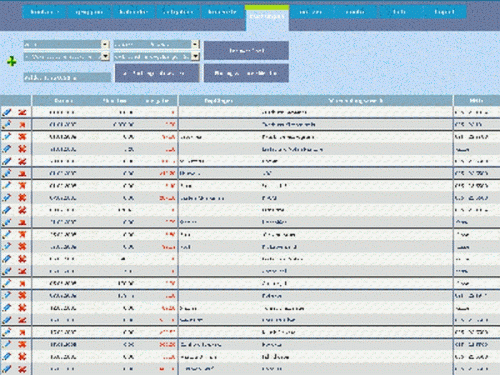500x375 pixels.
Task: Sort by the second column header
Action: (115, 101)
